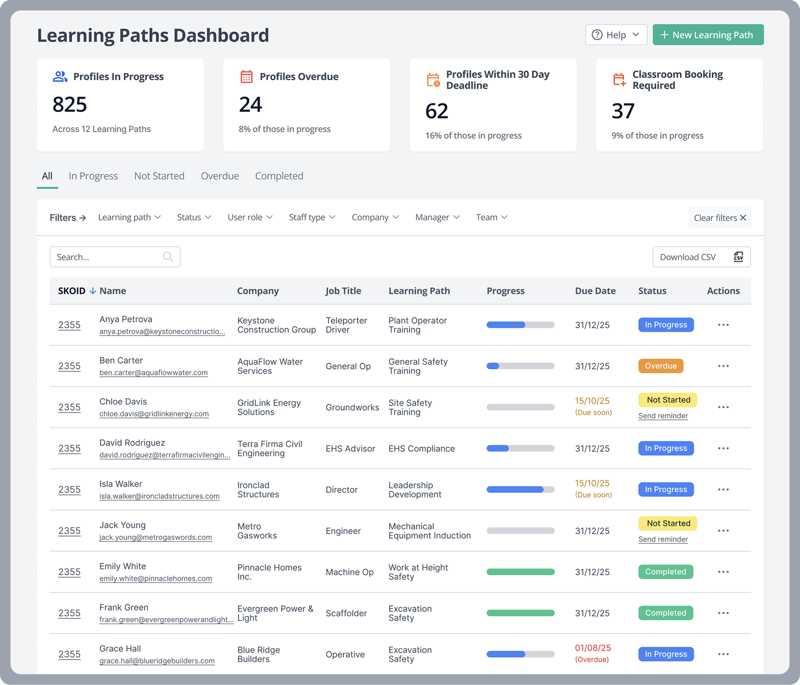
Task: Switch to the Completed tab
Action: 279,176
